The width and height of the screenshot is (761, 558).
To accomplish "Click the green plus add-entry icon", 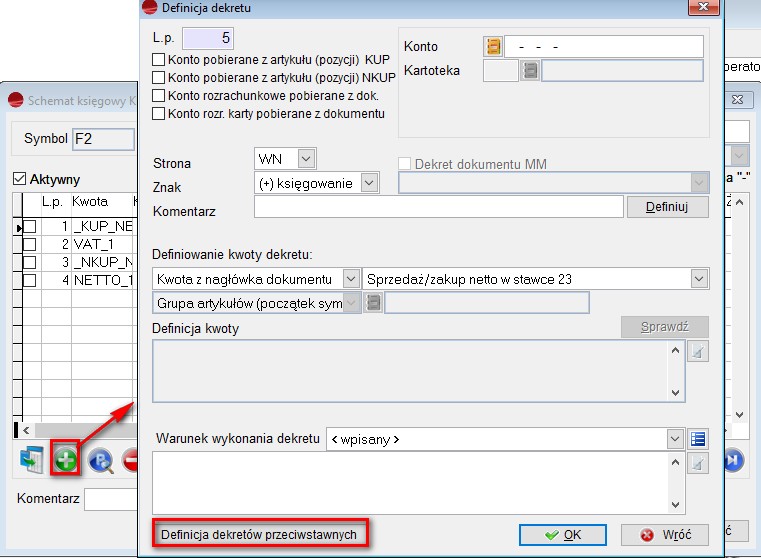I will tap(67, 459).
